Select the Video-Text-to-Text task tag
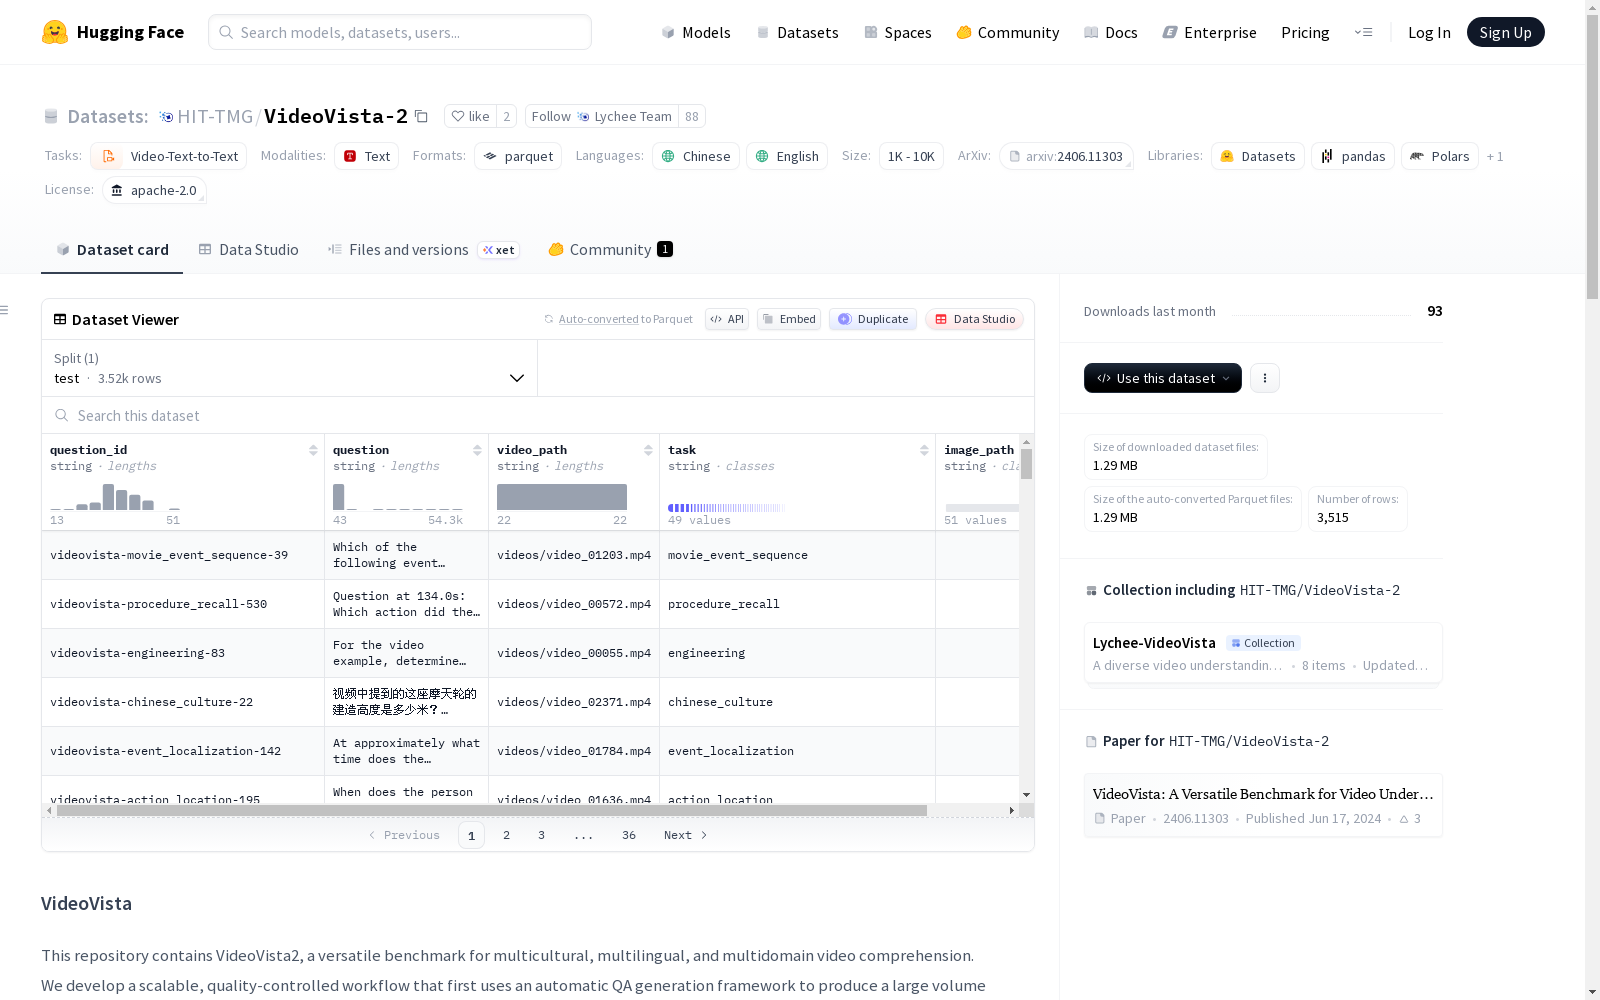The width and height of the screenshot is (1600, 1000). 168,156
